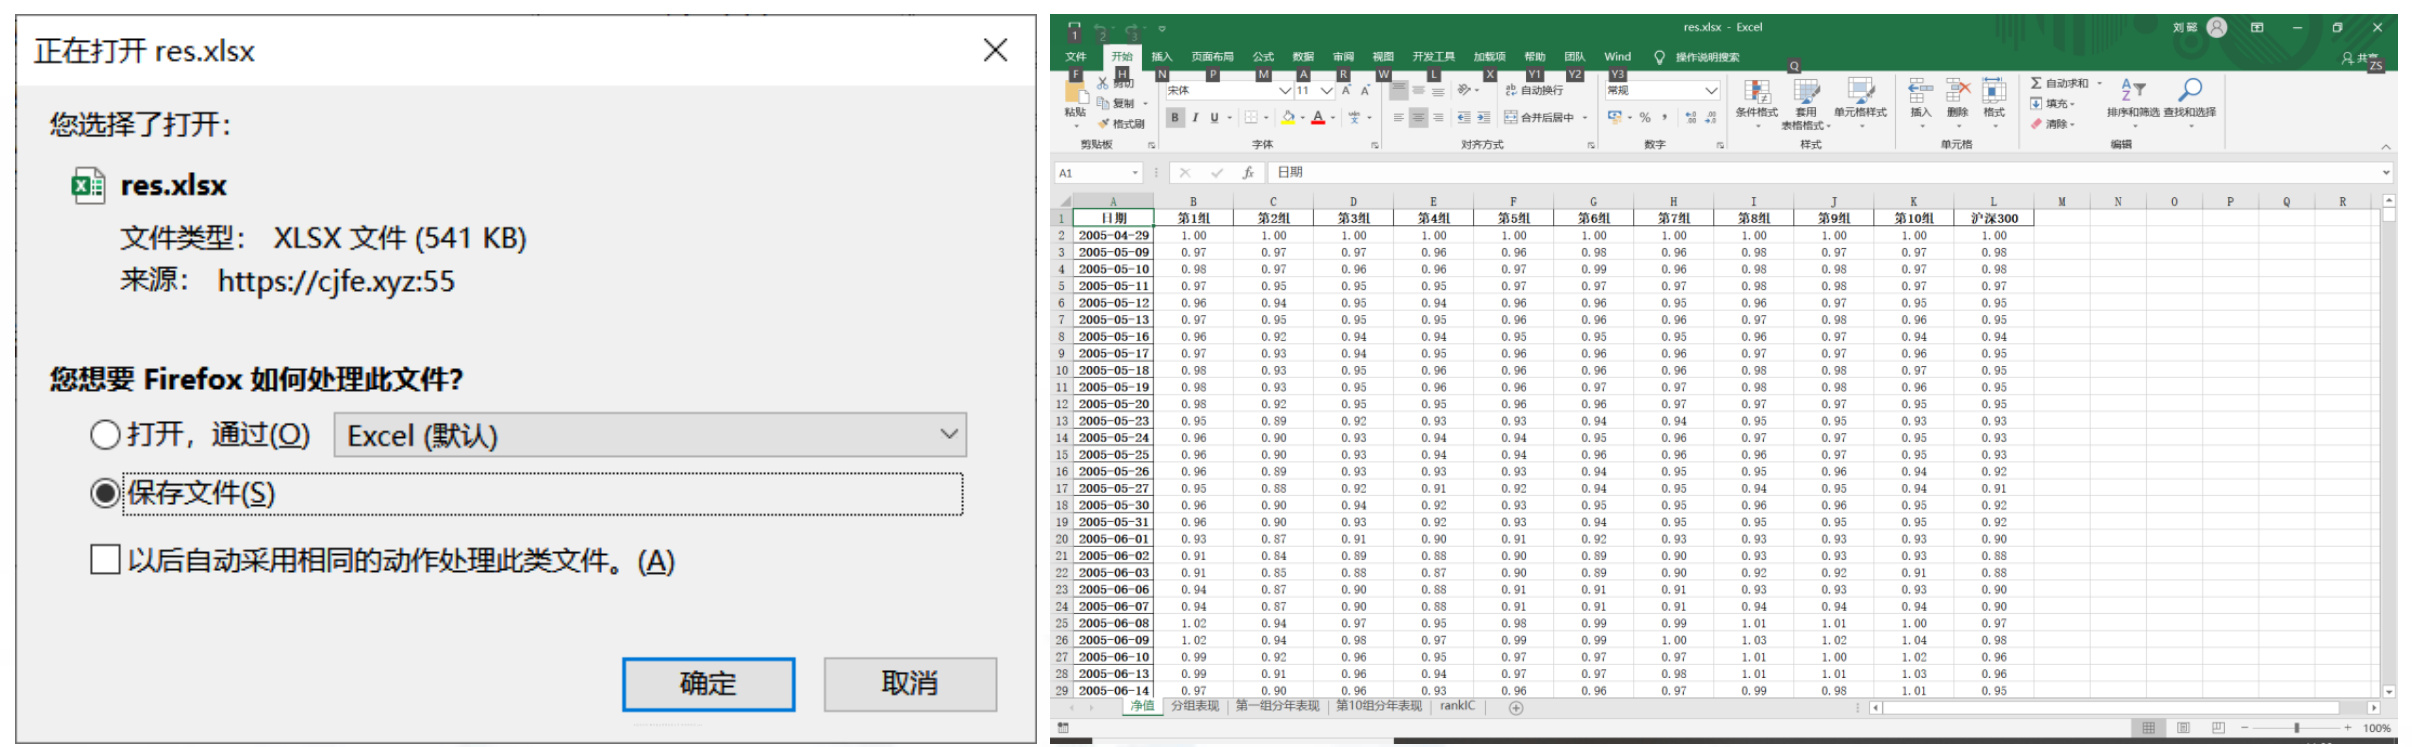Click the AutoSum sigma icon
The width and height of the screenshot is (2412, 747).
pos(2036,83)
